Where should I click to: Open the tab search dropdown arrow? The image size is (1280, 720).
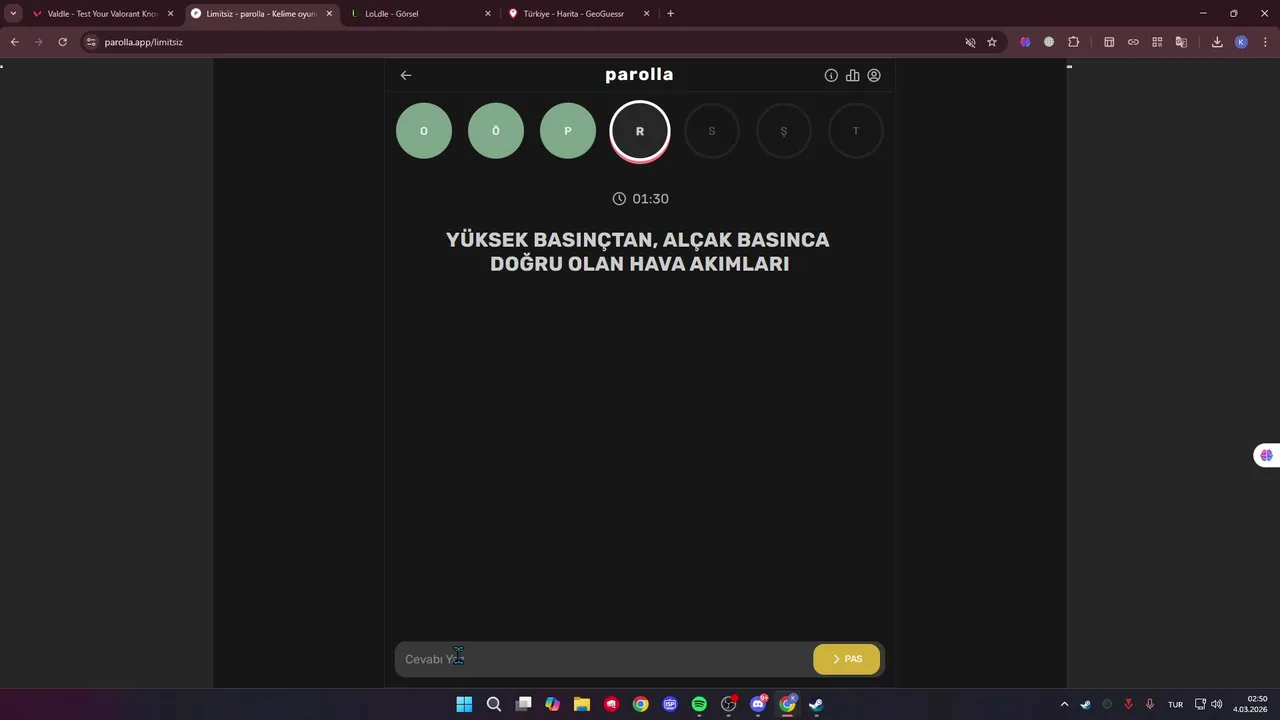point(13,14)
